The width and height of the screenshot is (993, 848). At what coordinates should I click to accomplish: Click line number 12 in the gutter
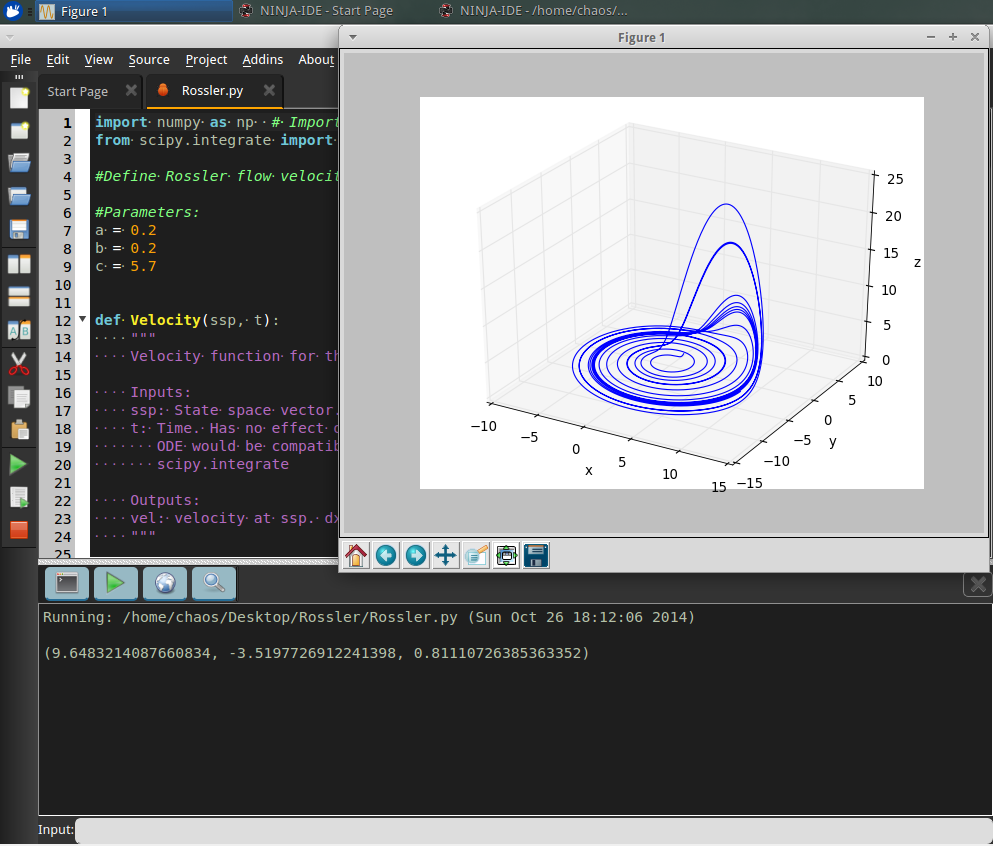coord(63,321)
